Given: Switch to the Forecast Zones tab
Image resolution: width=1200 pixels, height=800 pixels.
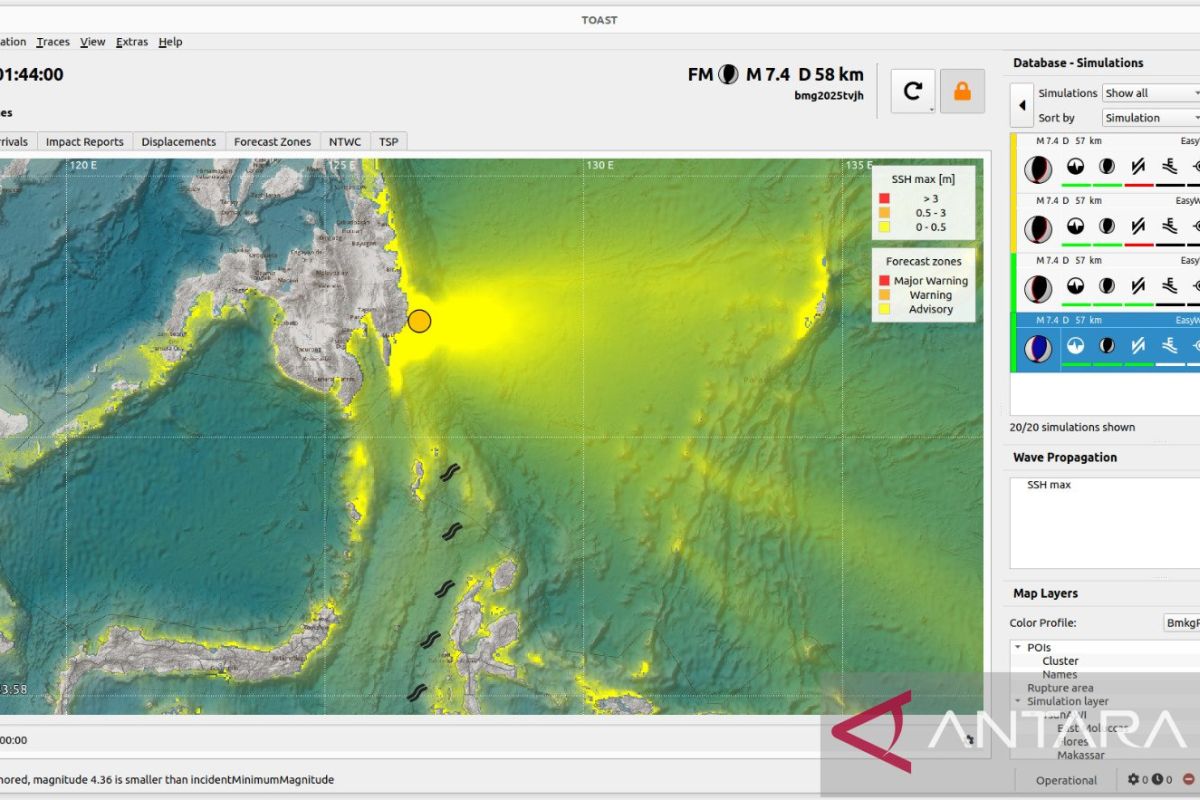Looking at the screenshot, I should pos(272,142).
